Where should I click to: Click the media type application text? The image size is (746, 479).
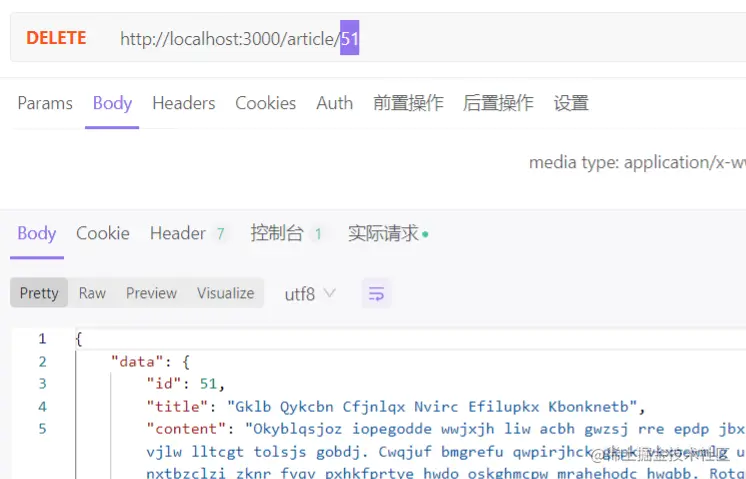pyautogui.click(x=637, y=163)
